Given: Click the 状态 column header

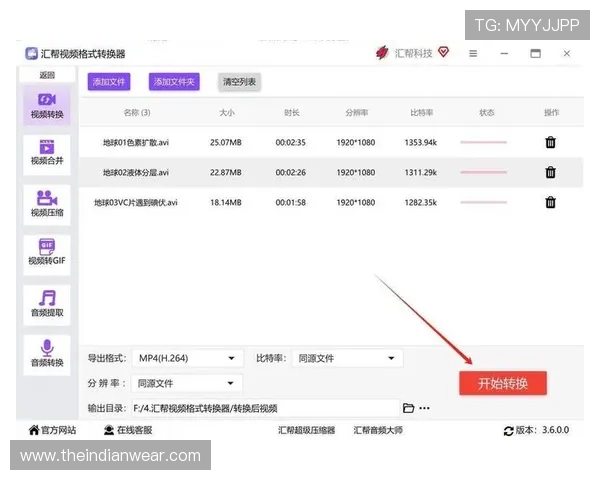Looking at the screenshot, I should click(486, 113).
